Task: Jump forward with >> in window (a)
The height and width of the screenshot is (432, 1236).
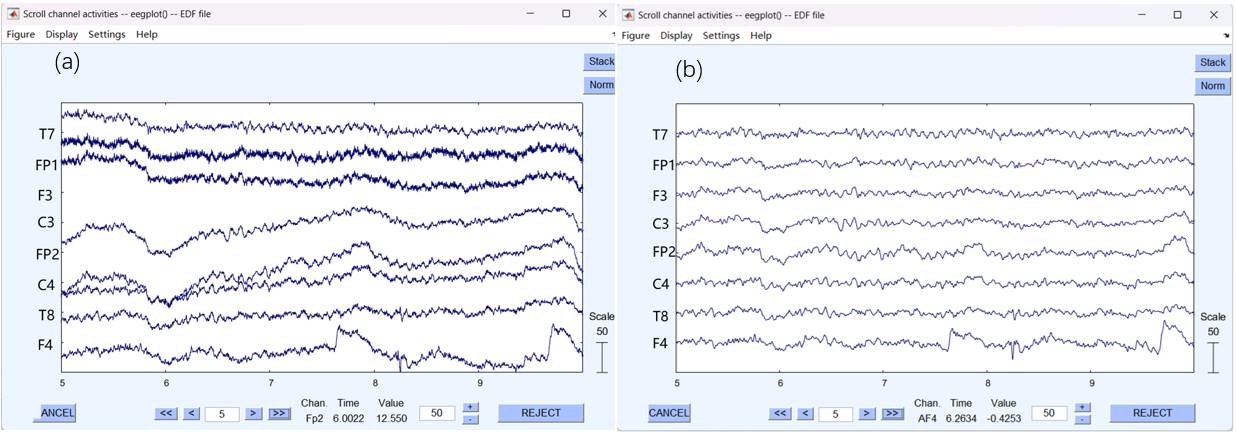Action: pyautogui.click(x=280, y=412)
